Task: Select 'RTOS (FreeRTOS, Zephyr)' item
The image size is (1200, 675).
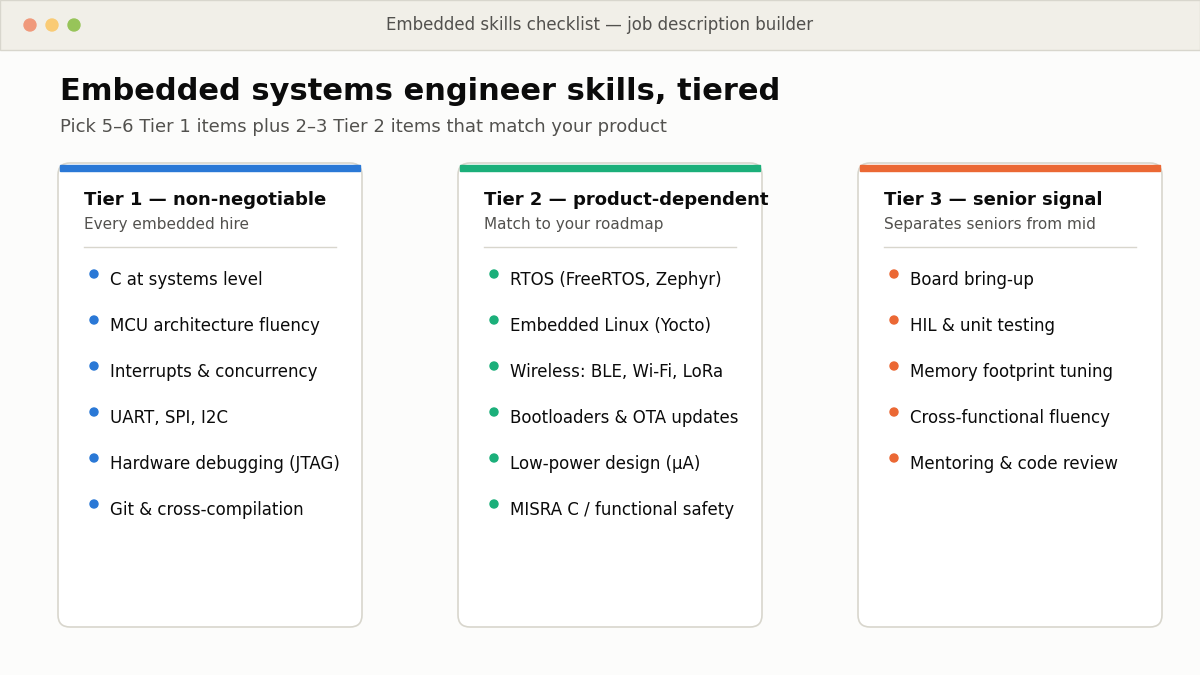Action: [x=615, y=280]
